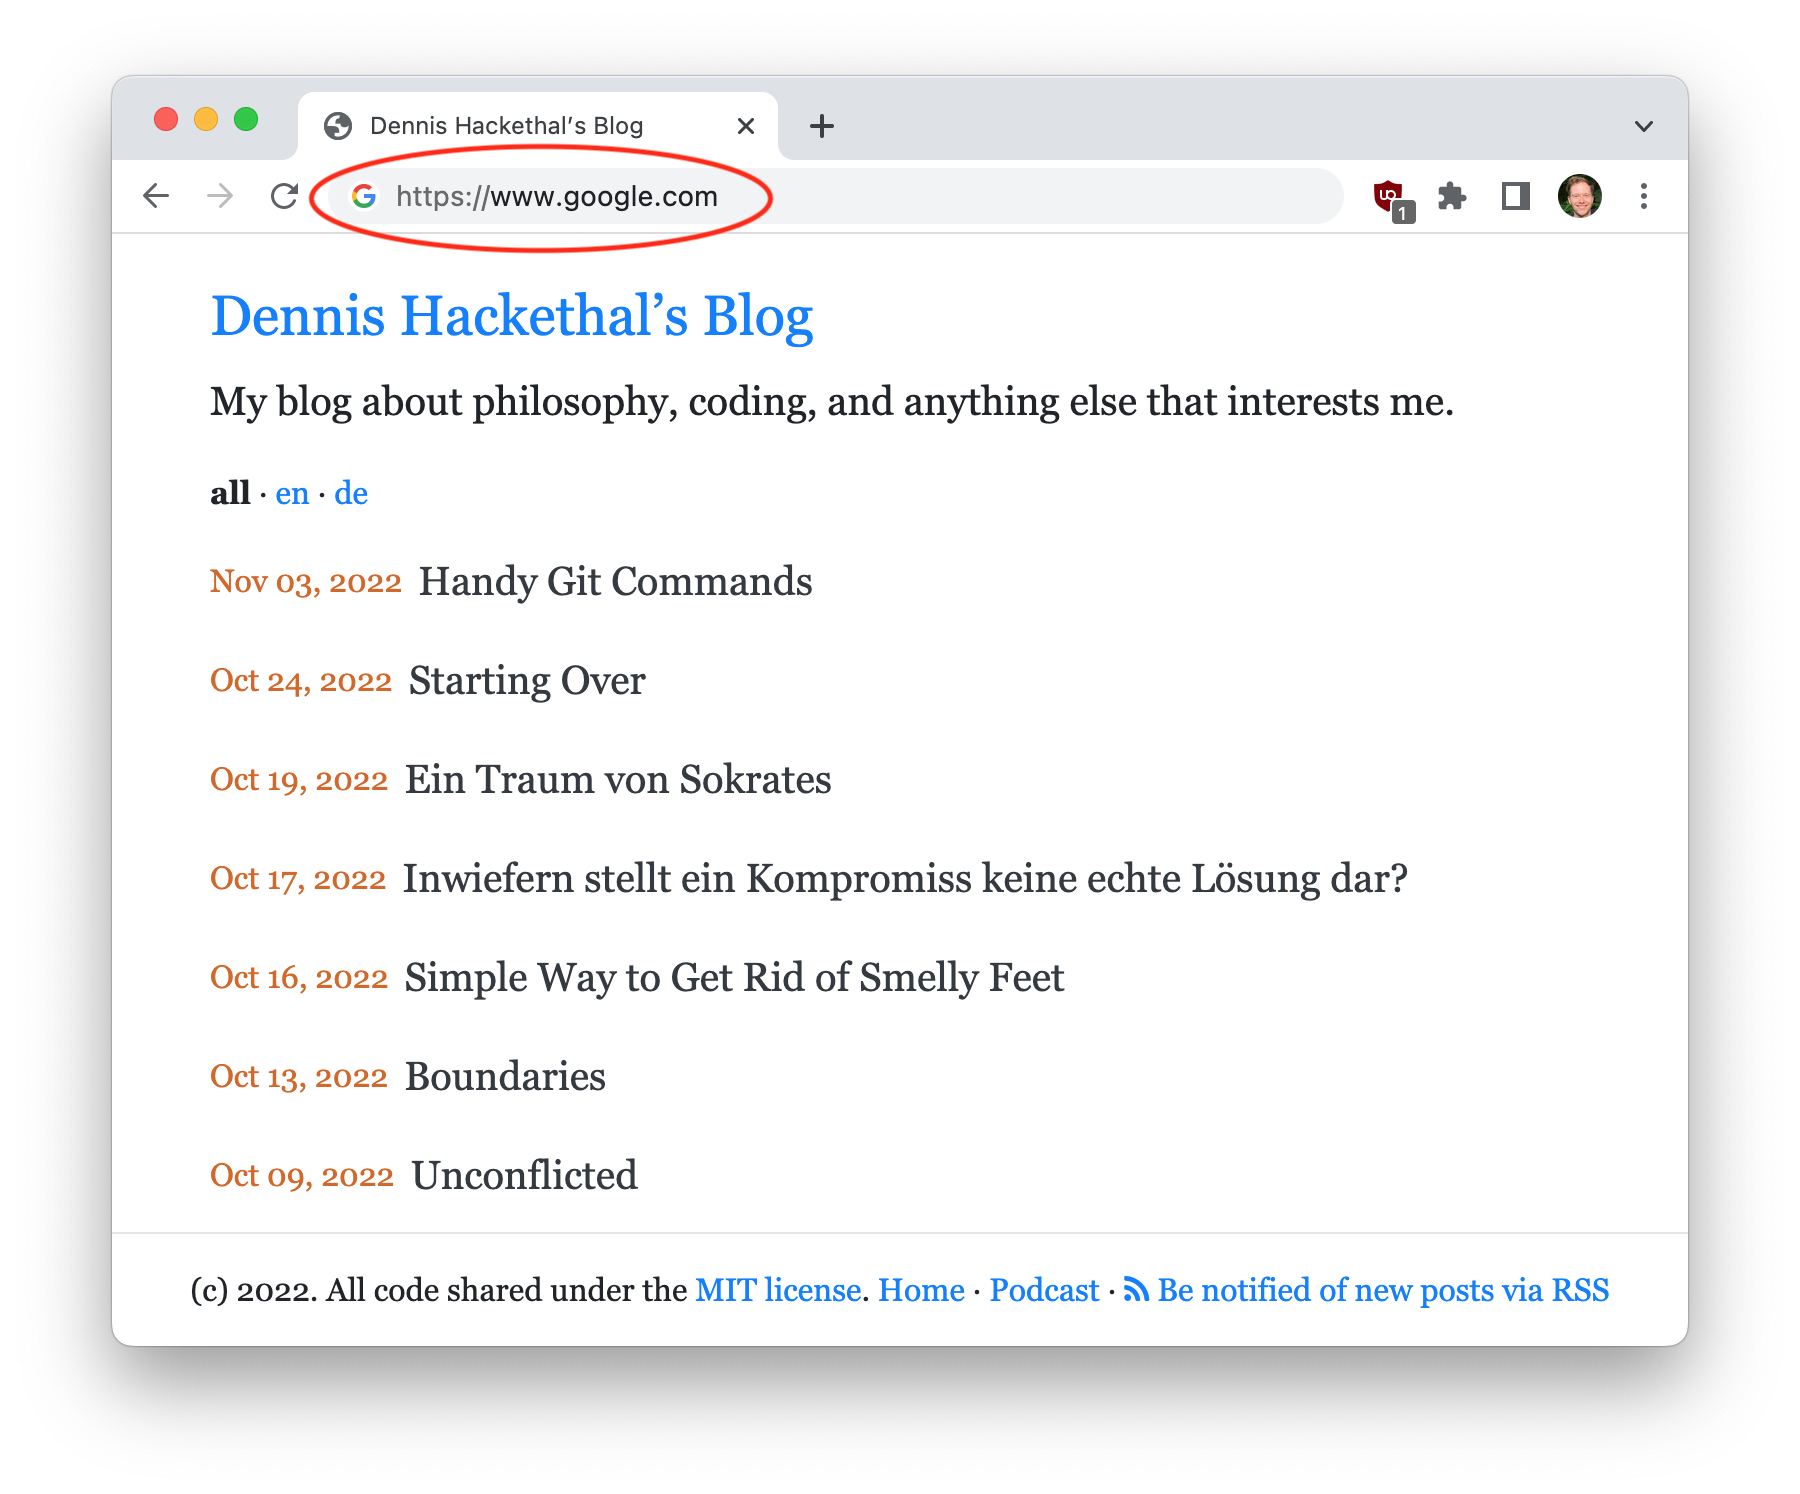This screenshot has width=1800, height=1494.
Task: Expand the tab search chevron
Action: click(x=1644, y=126)
